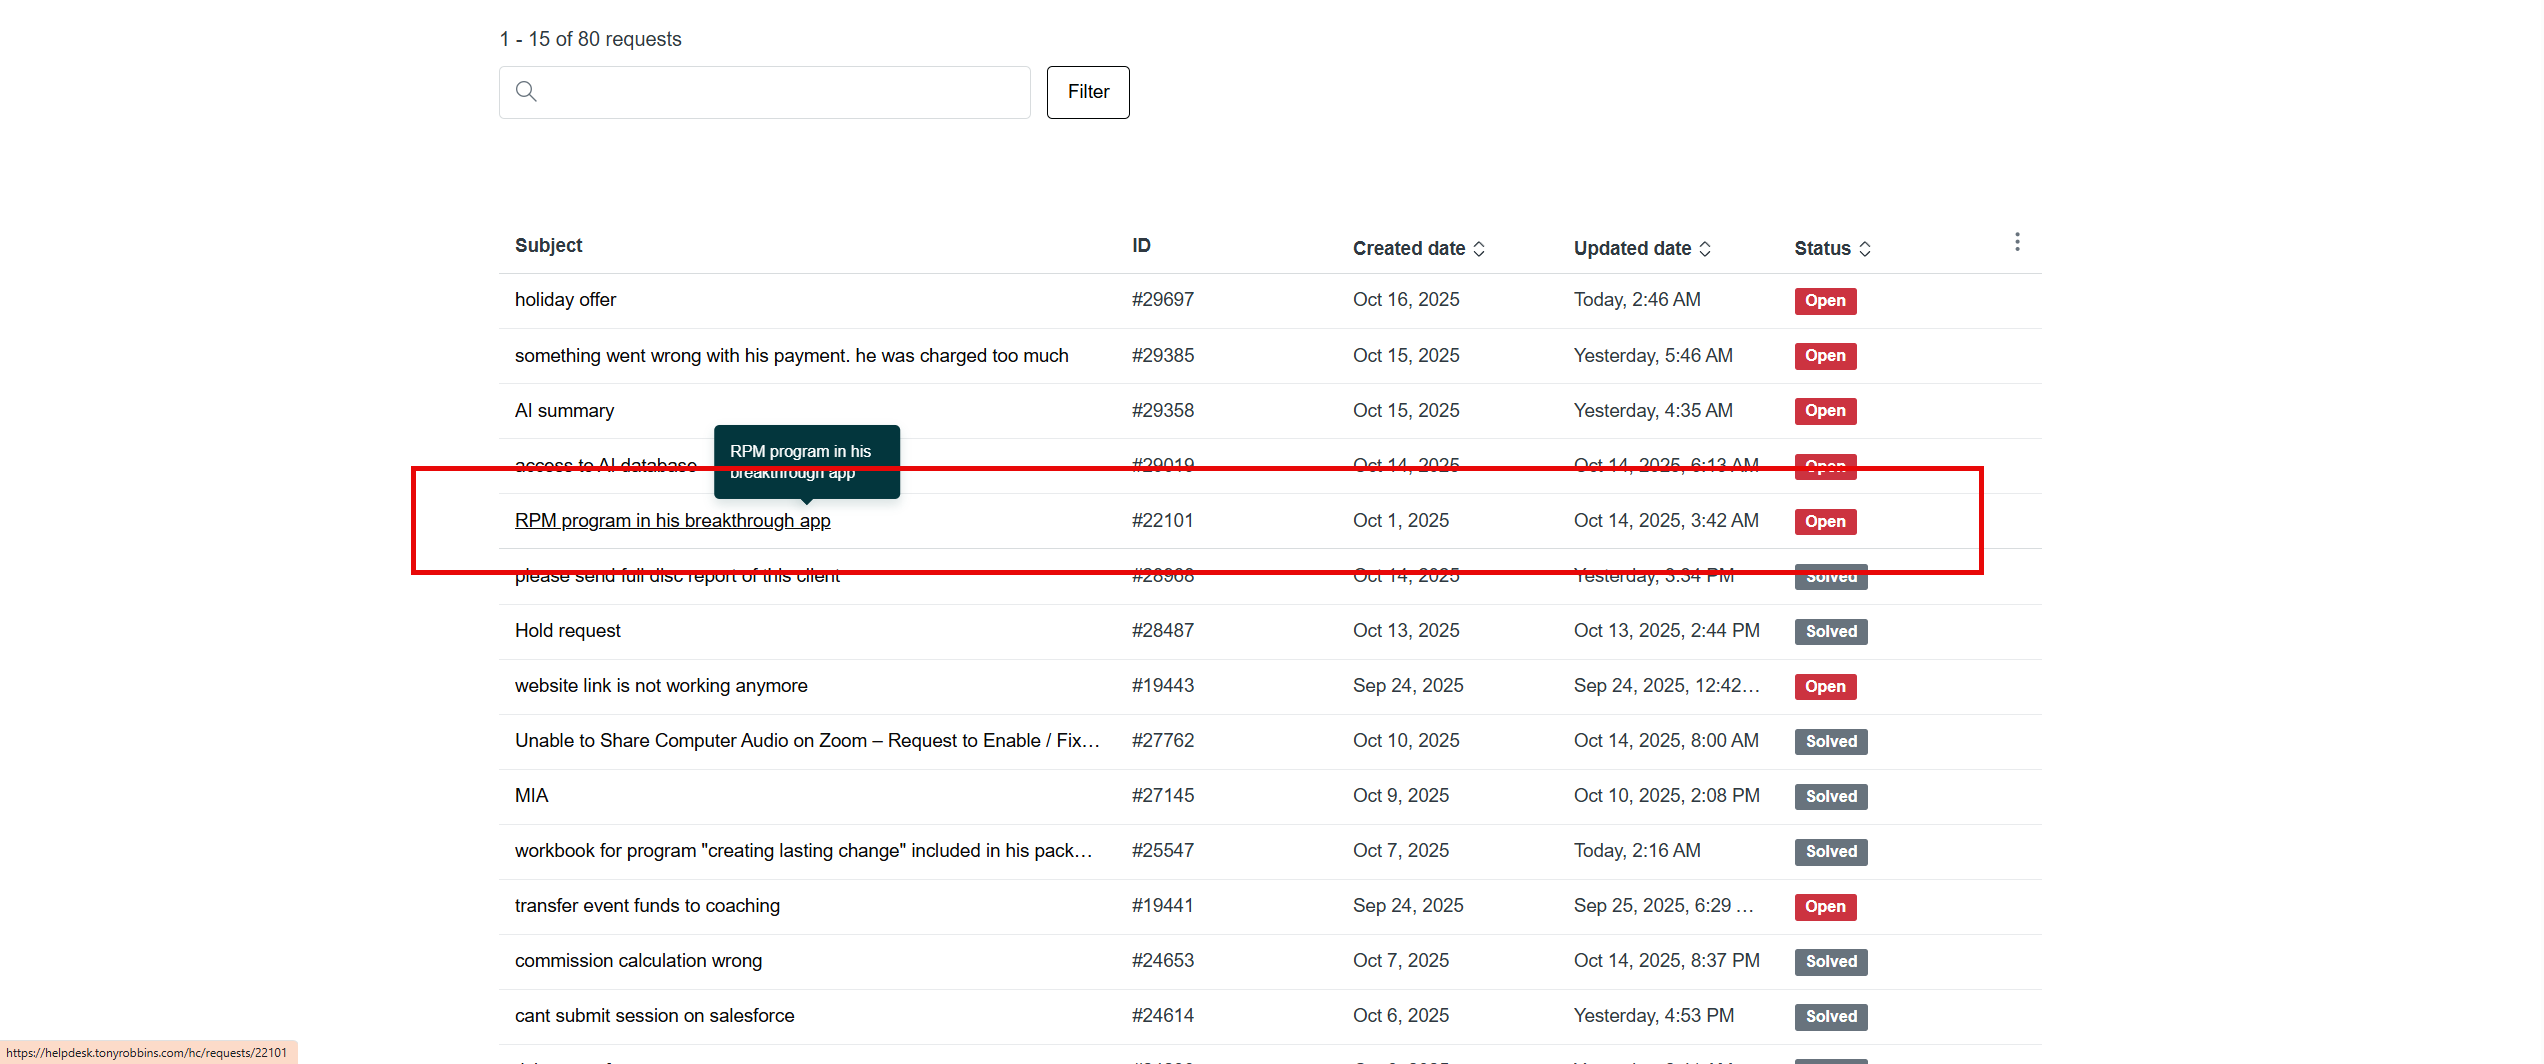
Task: Open 'transfer event funds to coaching' request
Action: pos(647,906)
